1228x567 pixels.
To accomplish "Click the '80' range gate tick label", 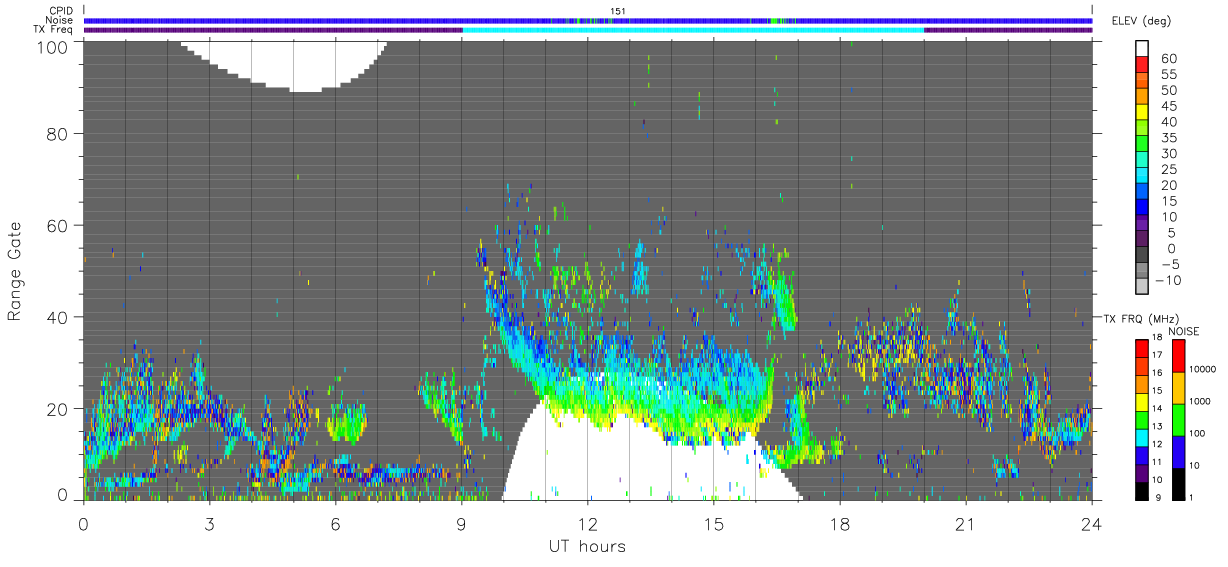I will point(57,133).
